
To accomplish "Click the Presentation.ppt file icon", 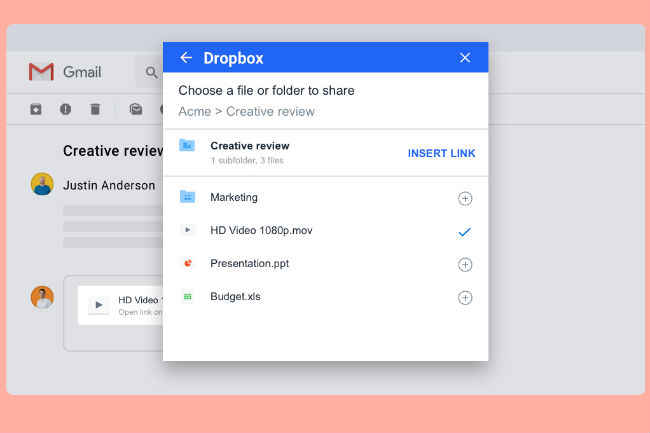I will click(x=187, y=263).
